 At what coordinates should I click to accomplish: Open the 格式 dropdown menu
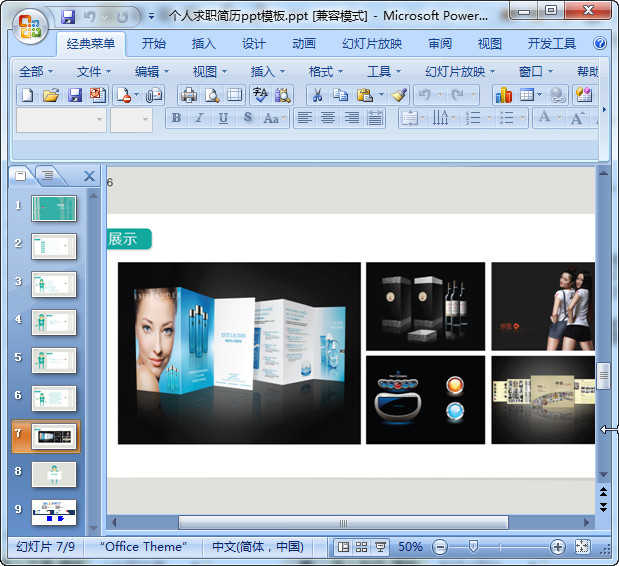click(326, 72)
